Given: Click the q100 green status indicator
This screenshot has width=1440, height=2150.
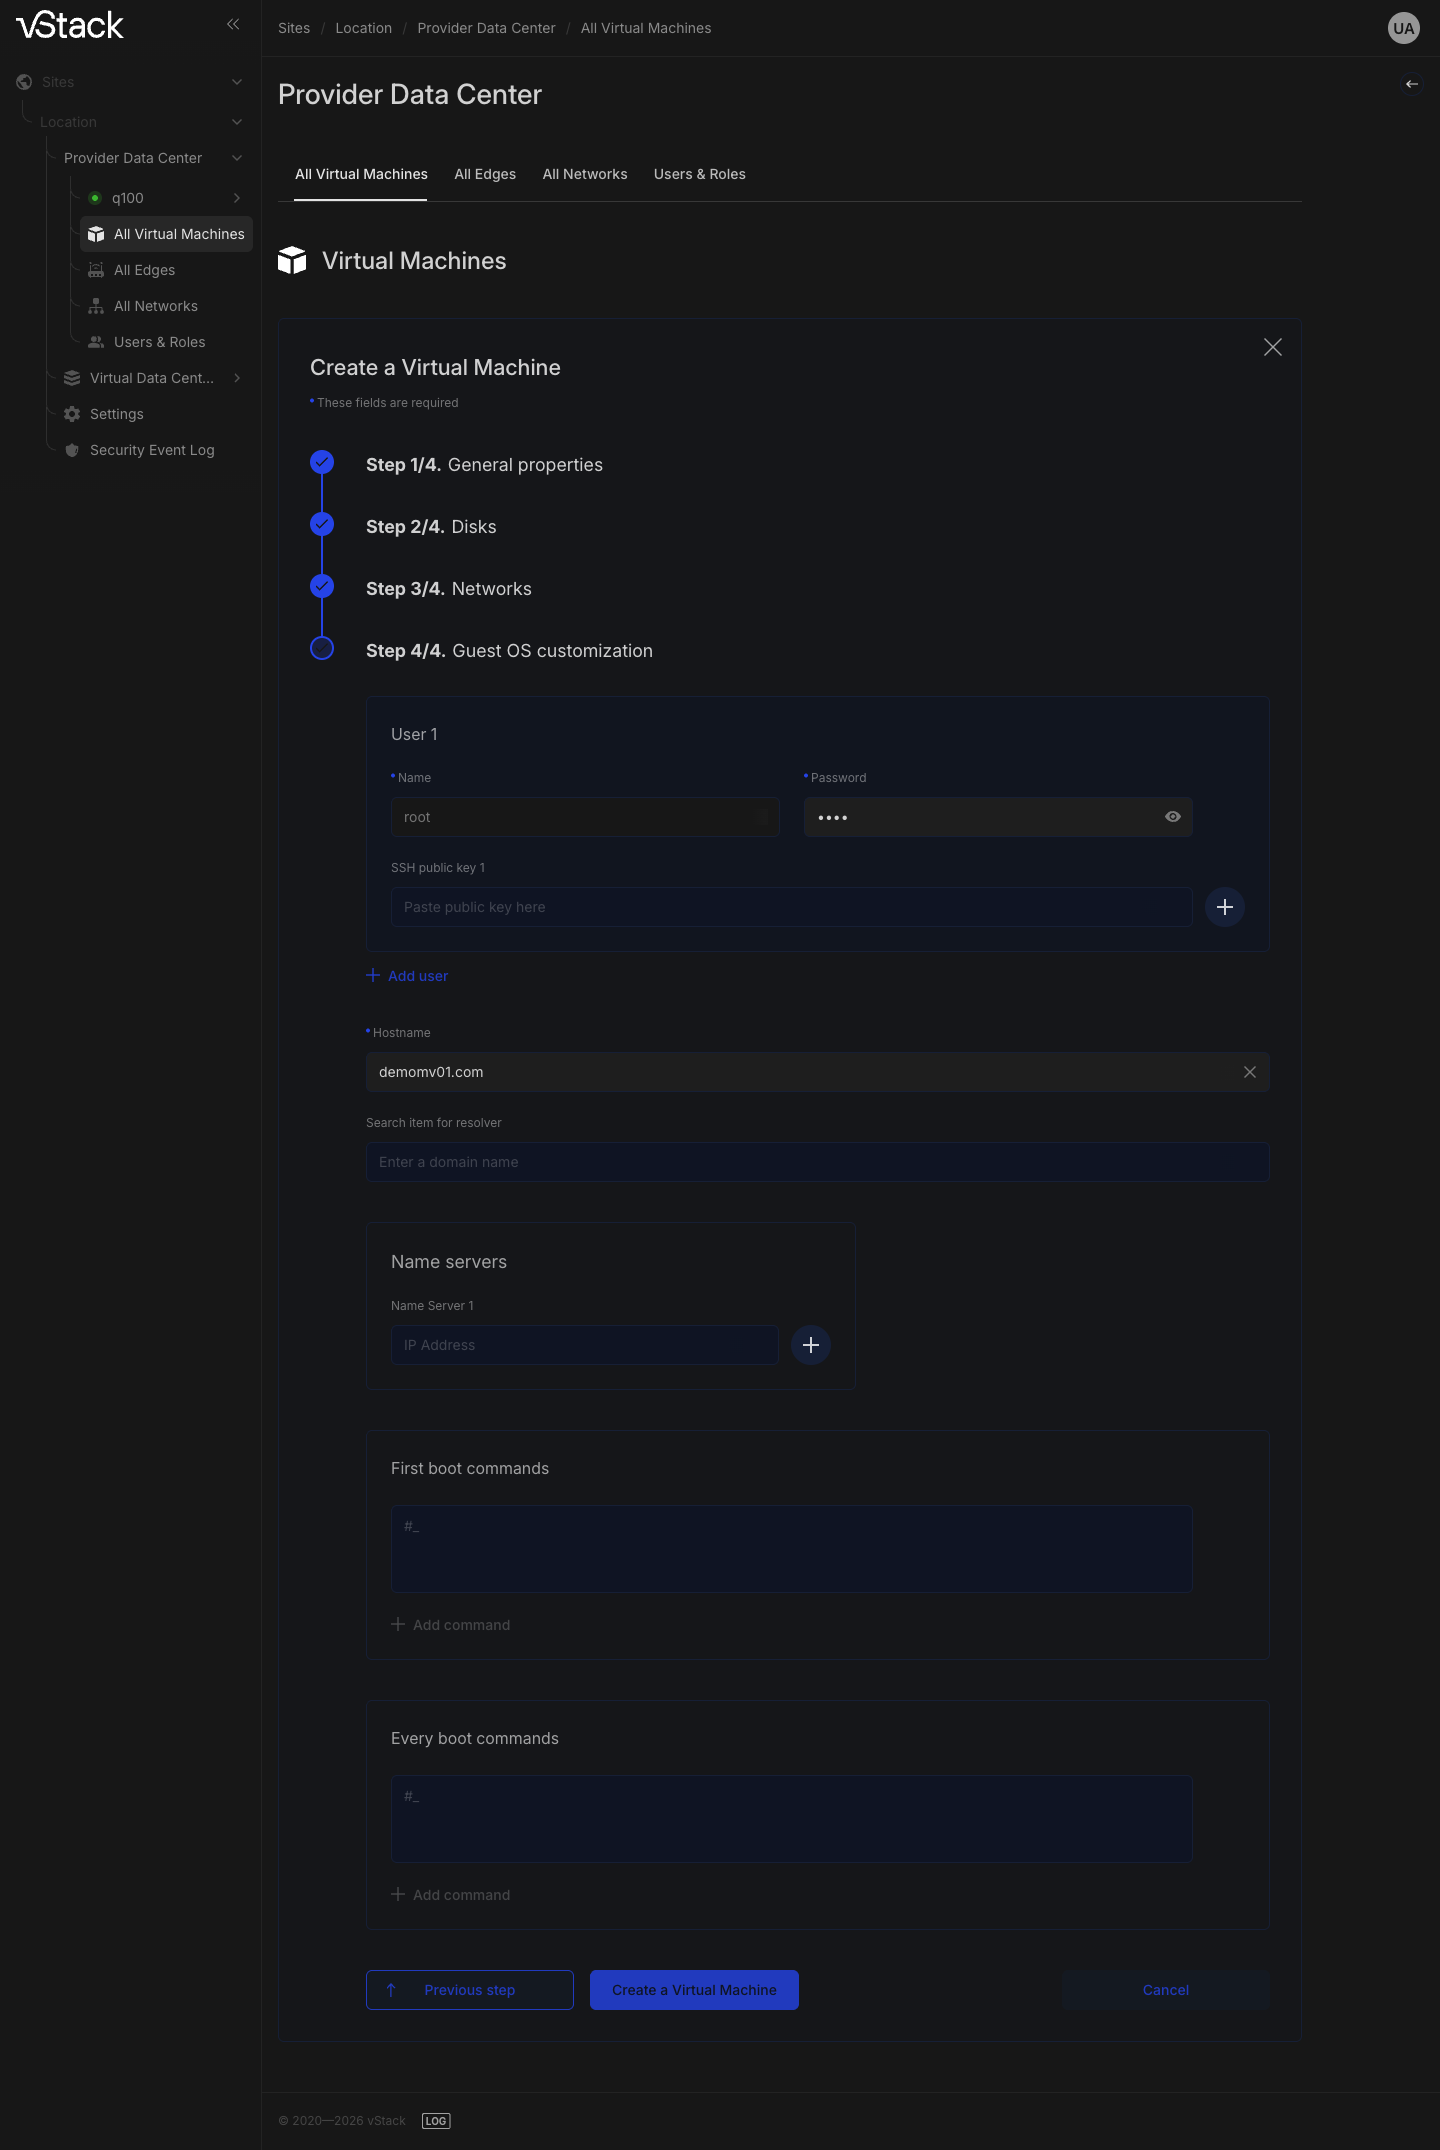Looking at the screenshot, I should tap(95, 198).
